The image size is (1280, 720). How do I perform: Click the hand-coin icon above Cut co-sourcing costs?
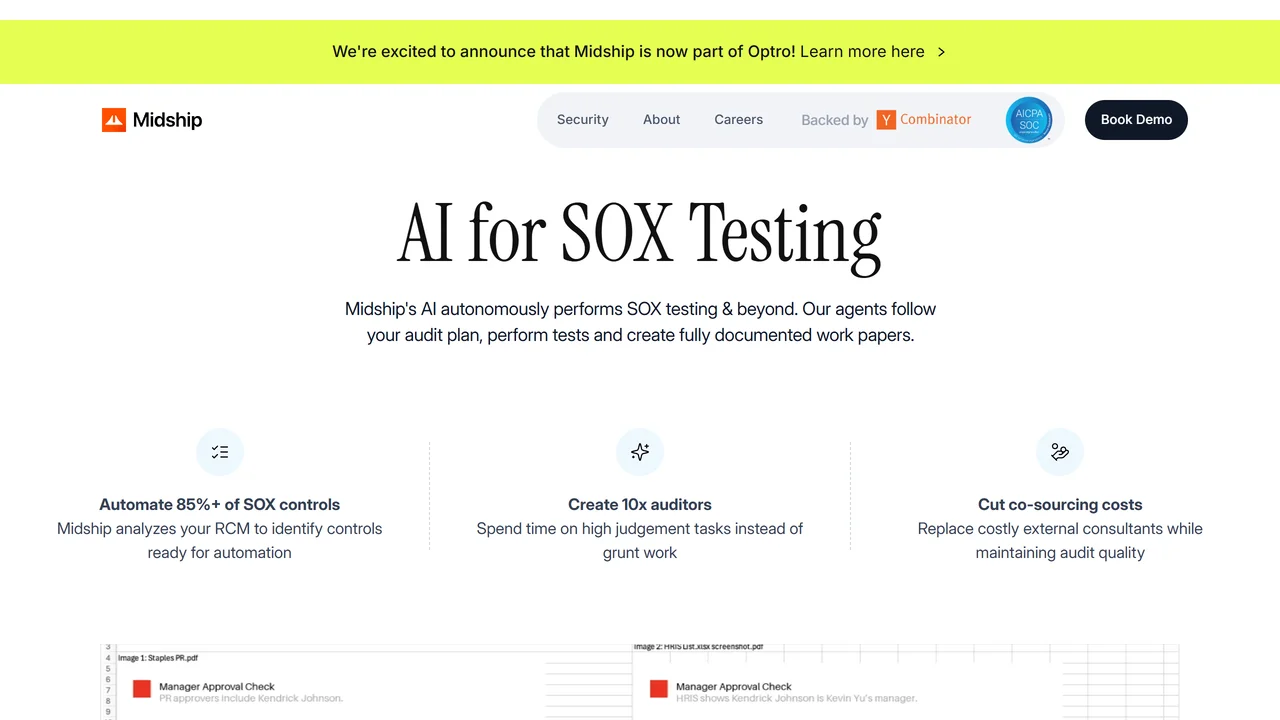(x=1060, y=452)
